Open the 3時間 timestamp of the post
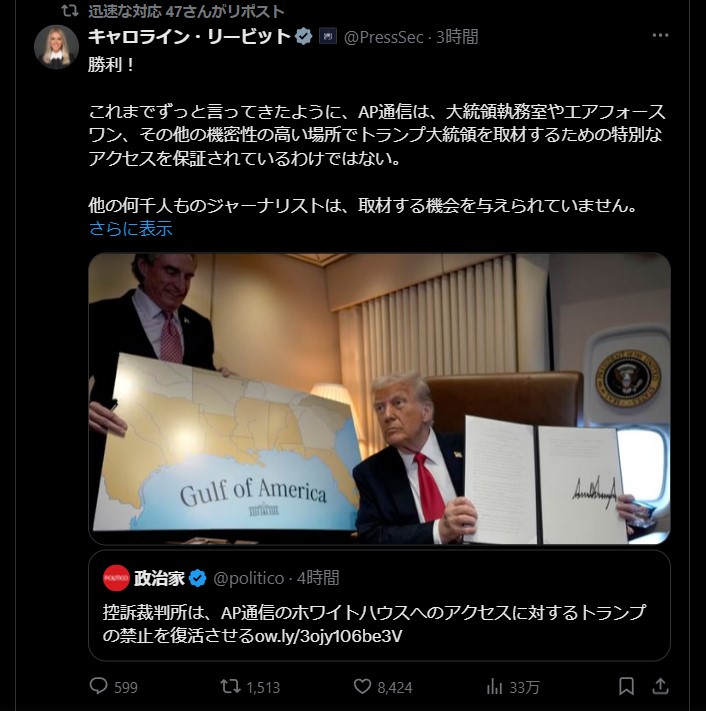Screen dimensions: 706x711 point(457,37)
